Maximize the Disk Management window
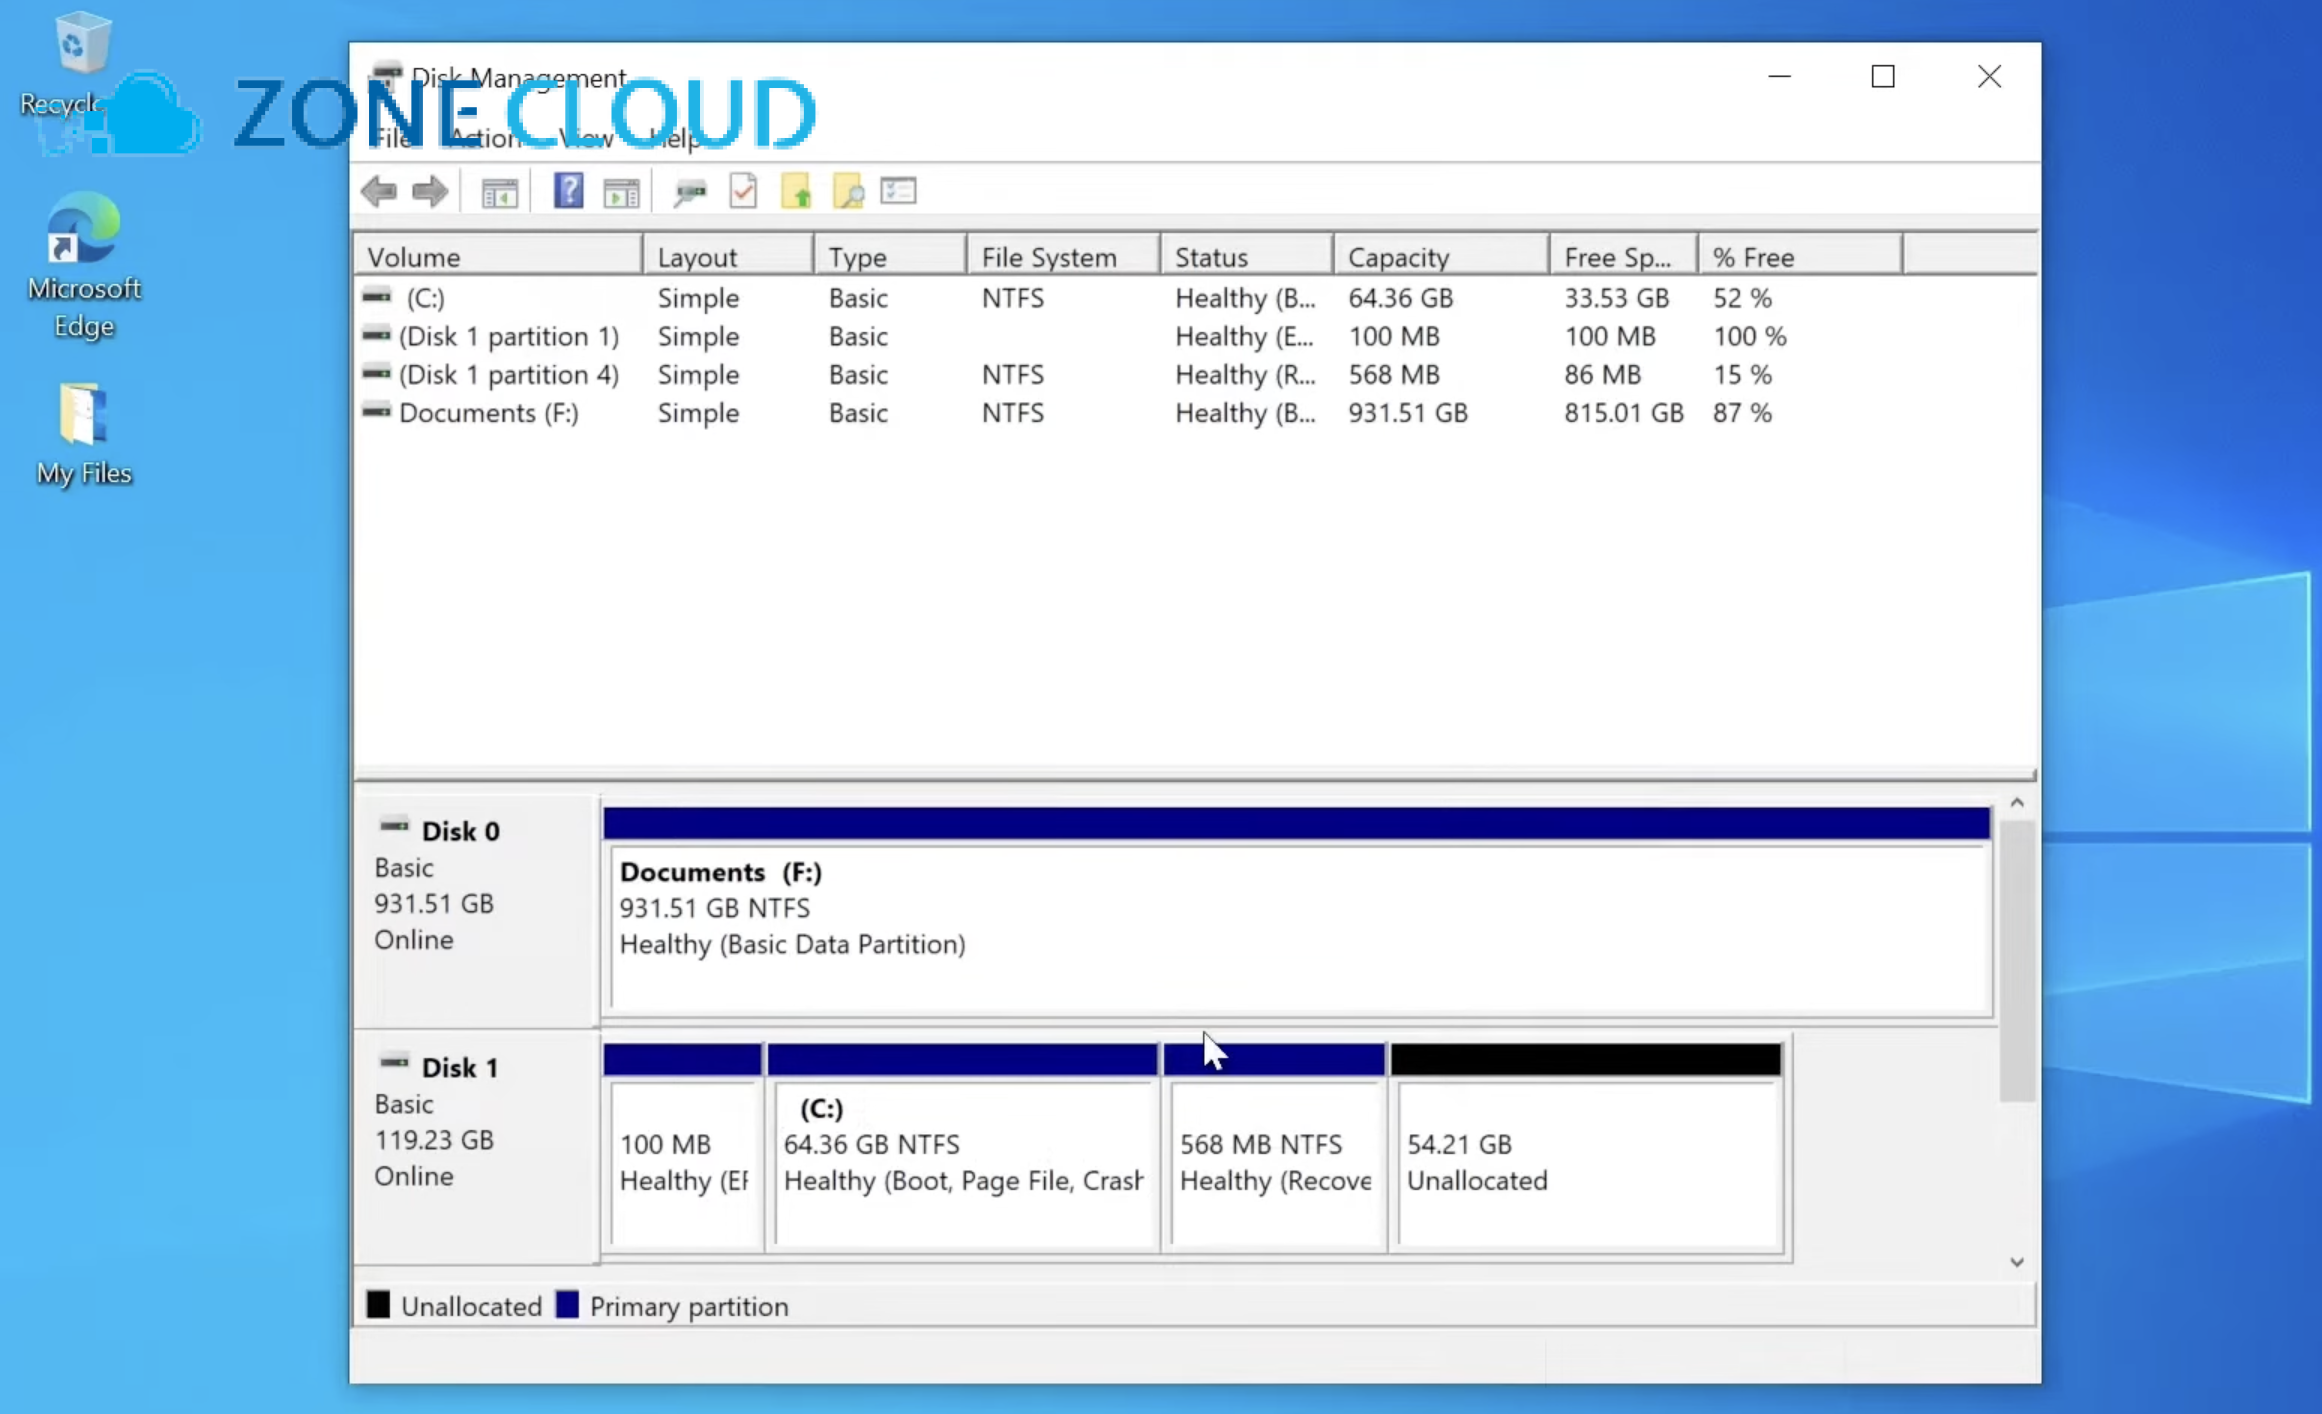2322x1414 pixels. (1883, 77)
